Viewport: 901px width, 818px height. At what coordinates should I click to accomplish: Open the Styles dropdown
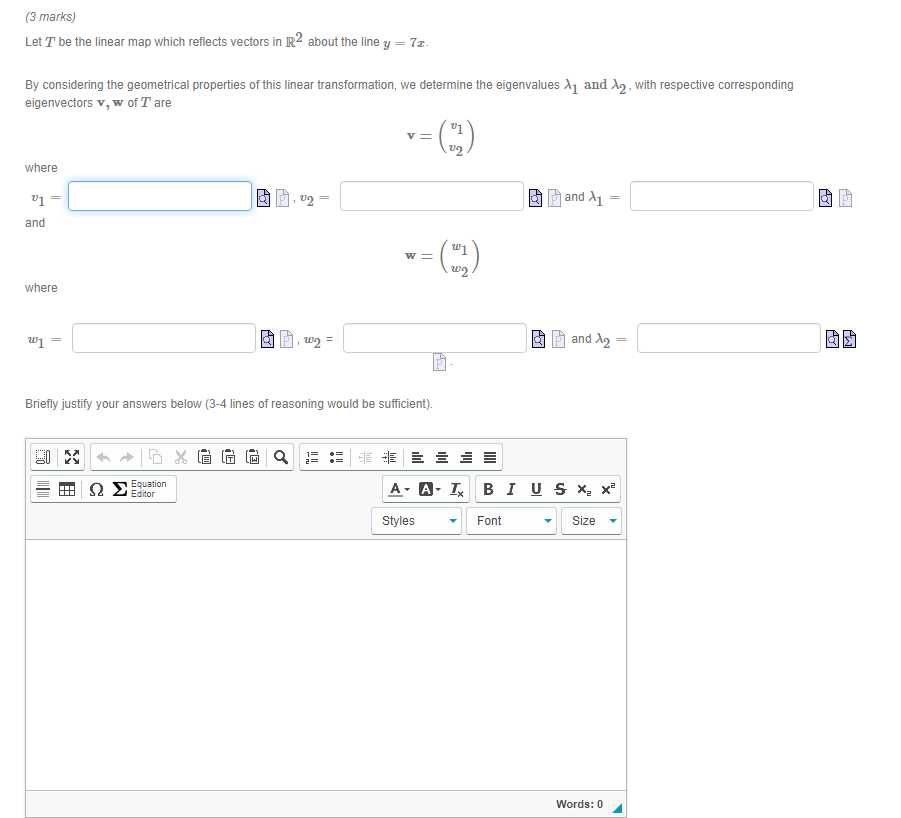tap(416, 520)
